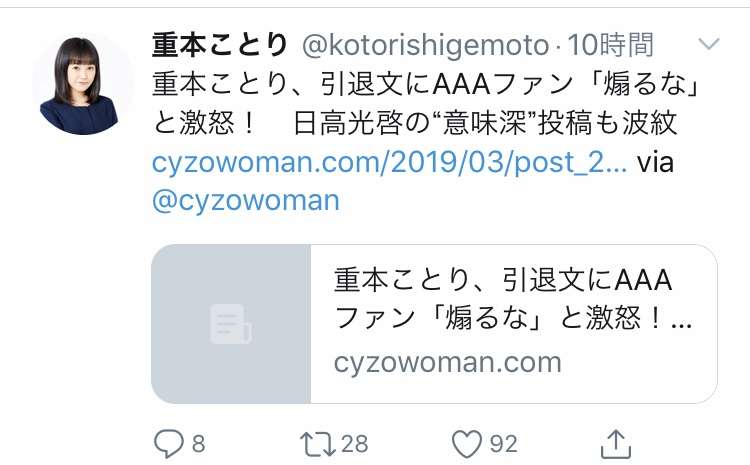Visit the @cyzowoman mention
The image size is (750, 465).
click(246, 200)
